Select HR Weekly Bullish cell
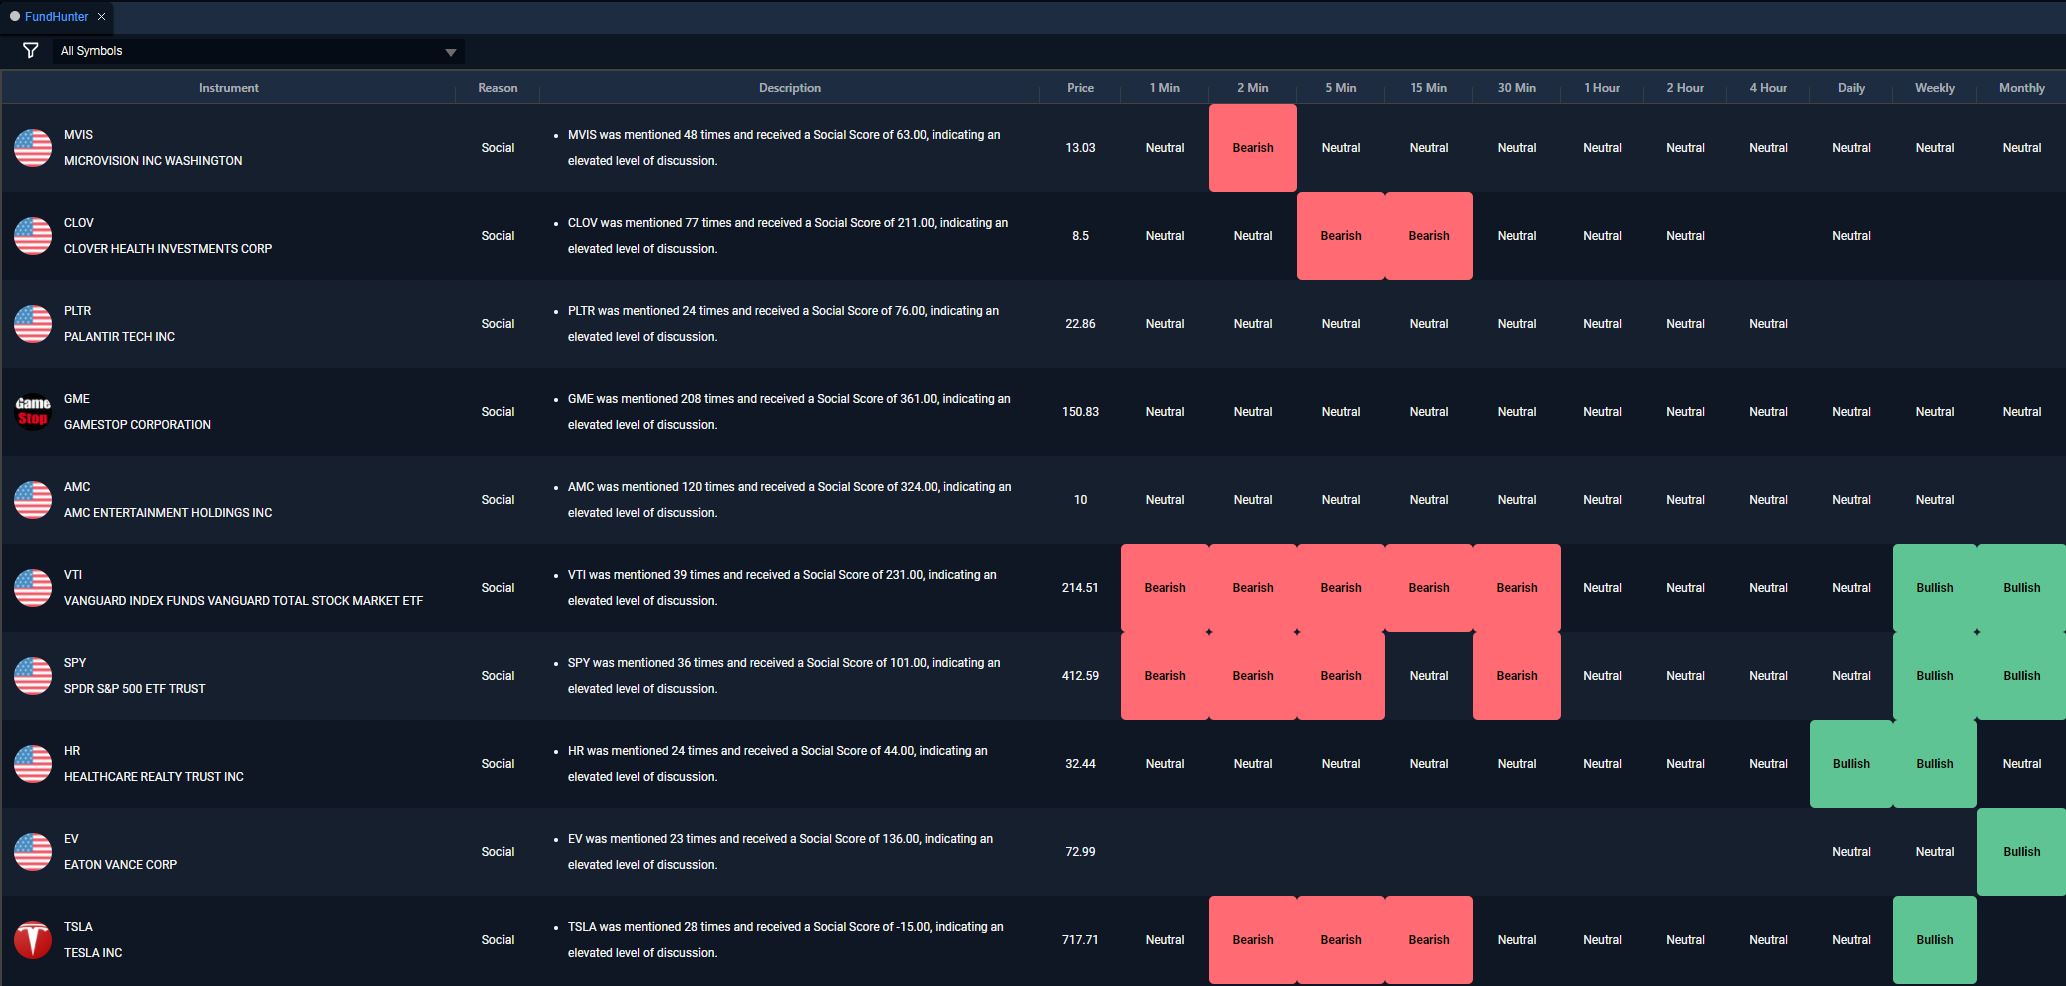The height and width of the screenshot is (986, 2066). click(1934, 764)
